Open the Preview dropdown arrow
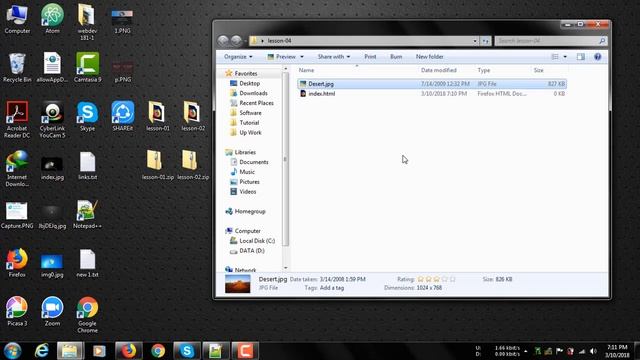Viewport: 640px width, 360px height. coord(302,57)
